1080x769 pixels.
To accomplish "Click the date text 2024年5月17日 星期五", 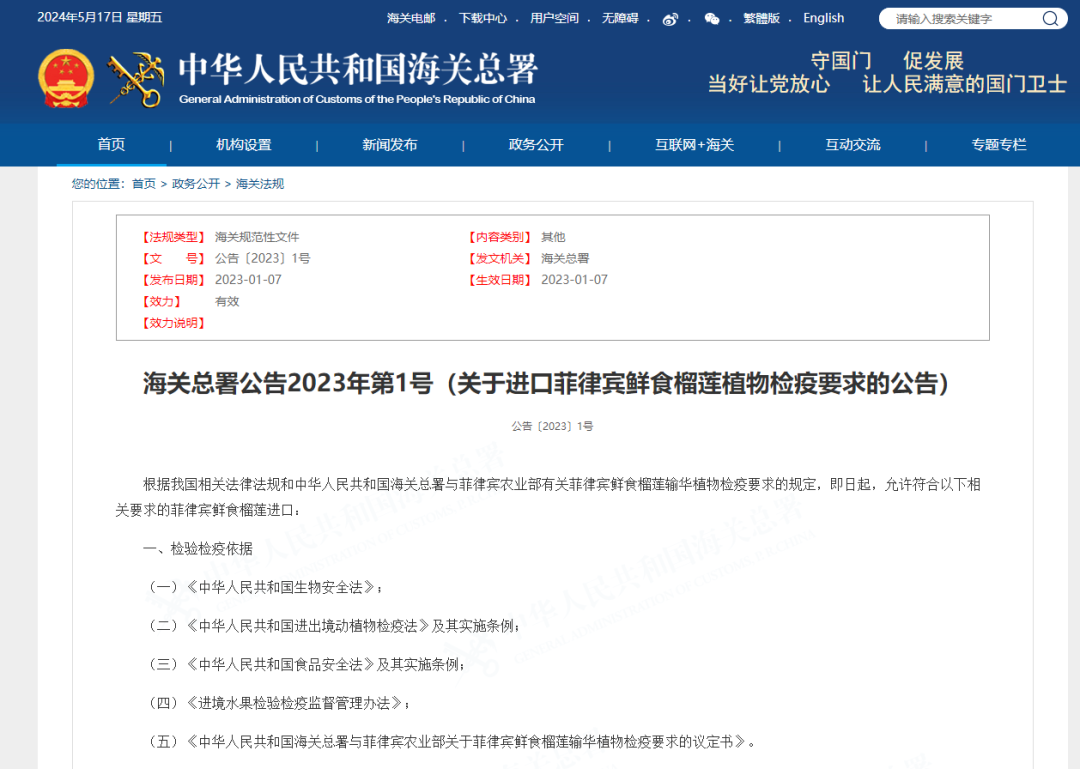I will click(x=99, y=17).
